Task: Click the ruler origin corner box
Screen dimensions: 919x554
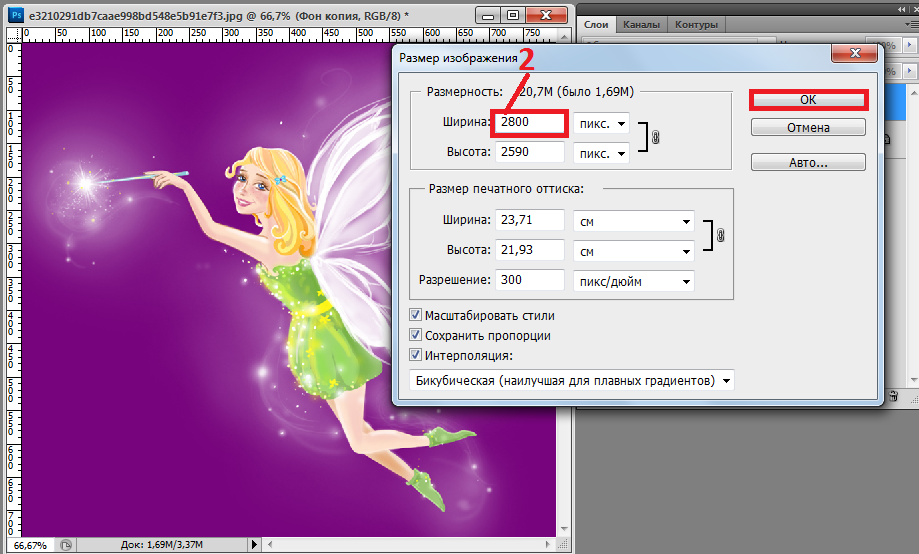Action: click(14, 36)
